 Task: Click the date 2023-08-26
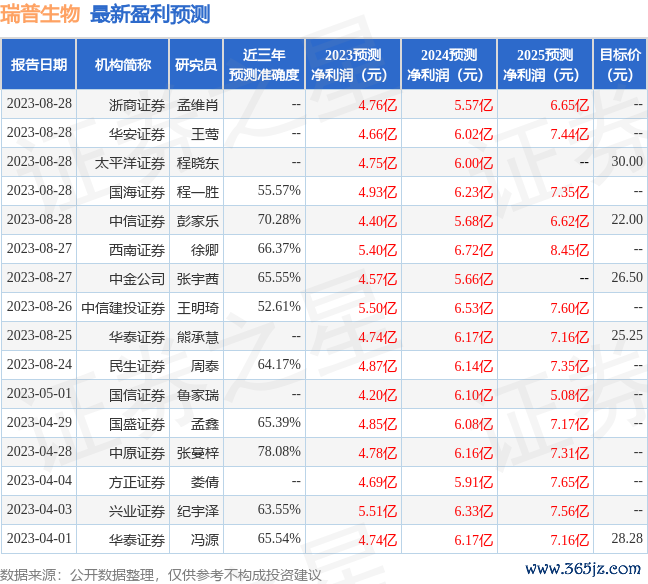39,306
